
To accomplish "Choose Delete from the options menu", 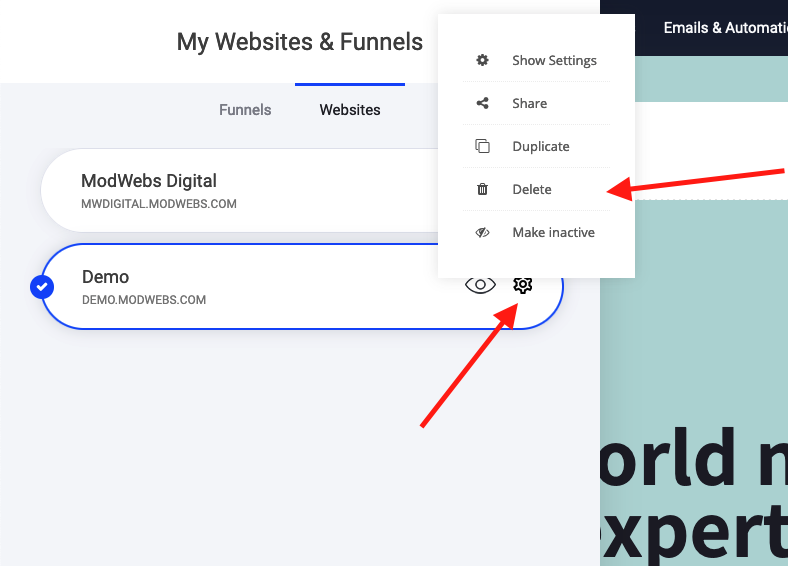I will [531, 189].
